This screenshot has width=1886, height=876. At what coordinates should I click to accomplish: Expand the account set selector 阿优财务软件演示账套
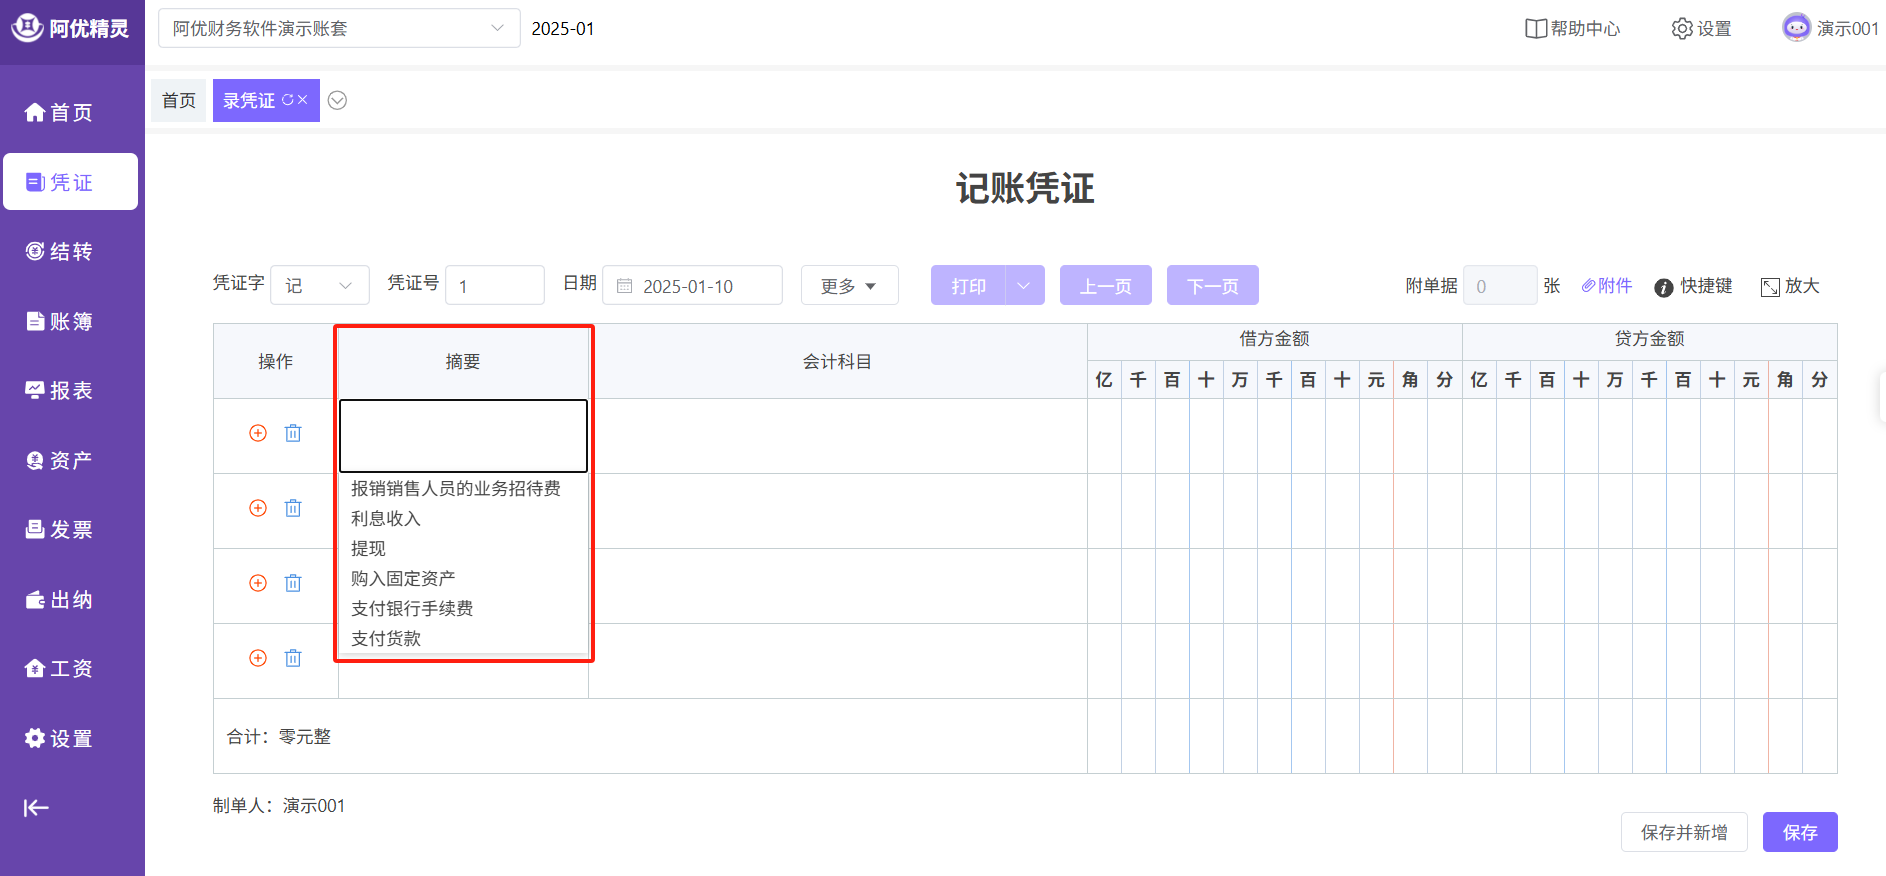[339, 29]
